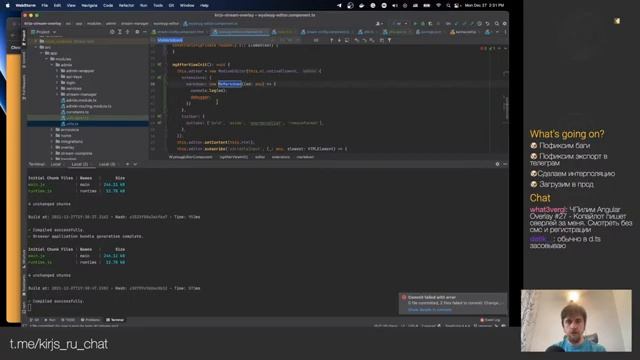Collapse the admin folder
The image size is (640, 360).
point(52,65)
